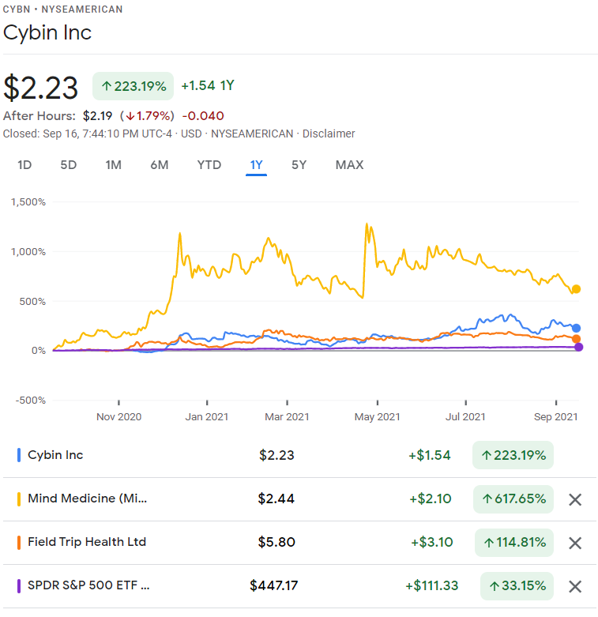Click the Jul 2021 axis label
This screenshot has height=617, width=598.
[465, 417]
